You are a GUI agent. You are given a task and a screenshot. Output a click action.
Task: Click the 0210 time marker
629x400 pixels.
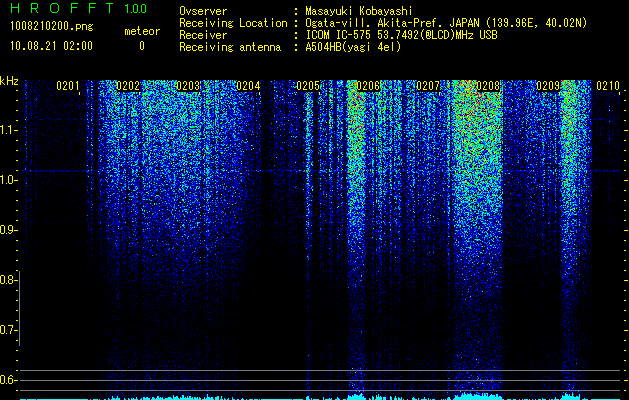click(608, 86)
